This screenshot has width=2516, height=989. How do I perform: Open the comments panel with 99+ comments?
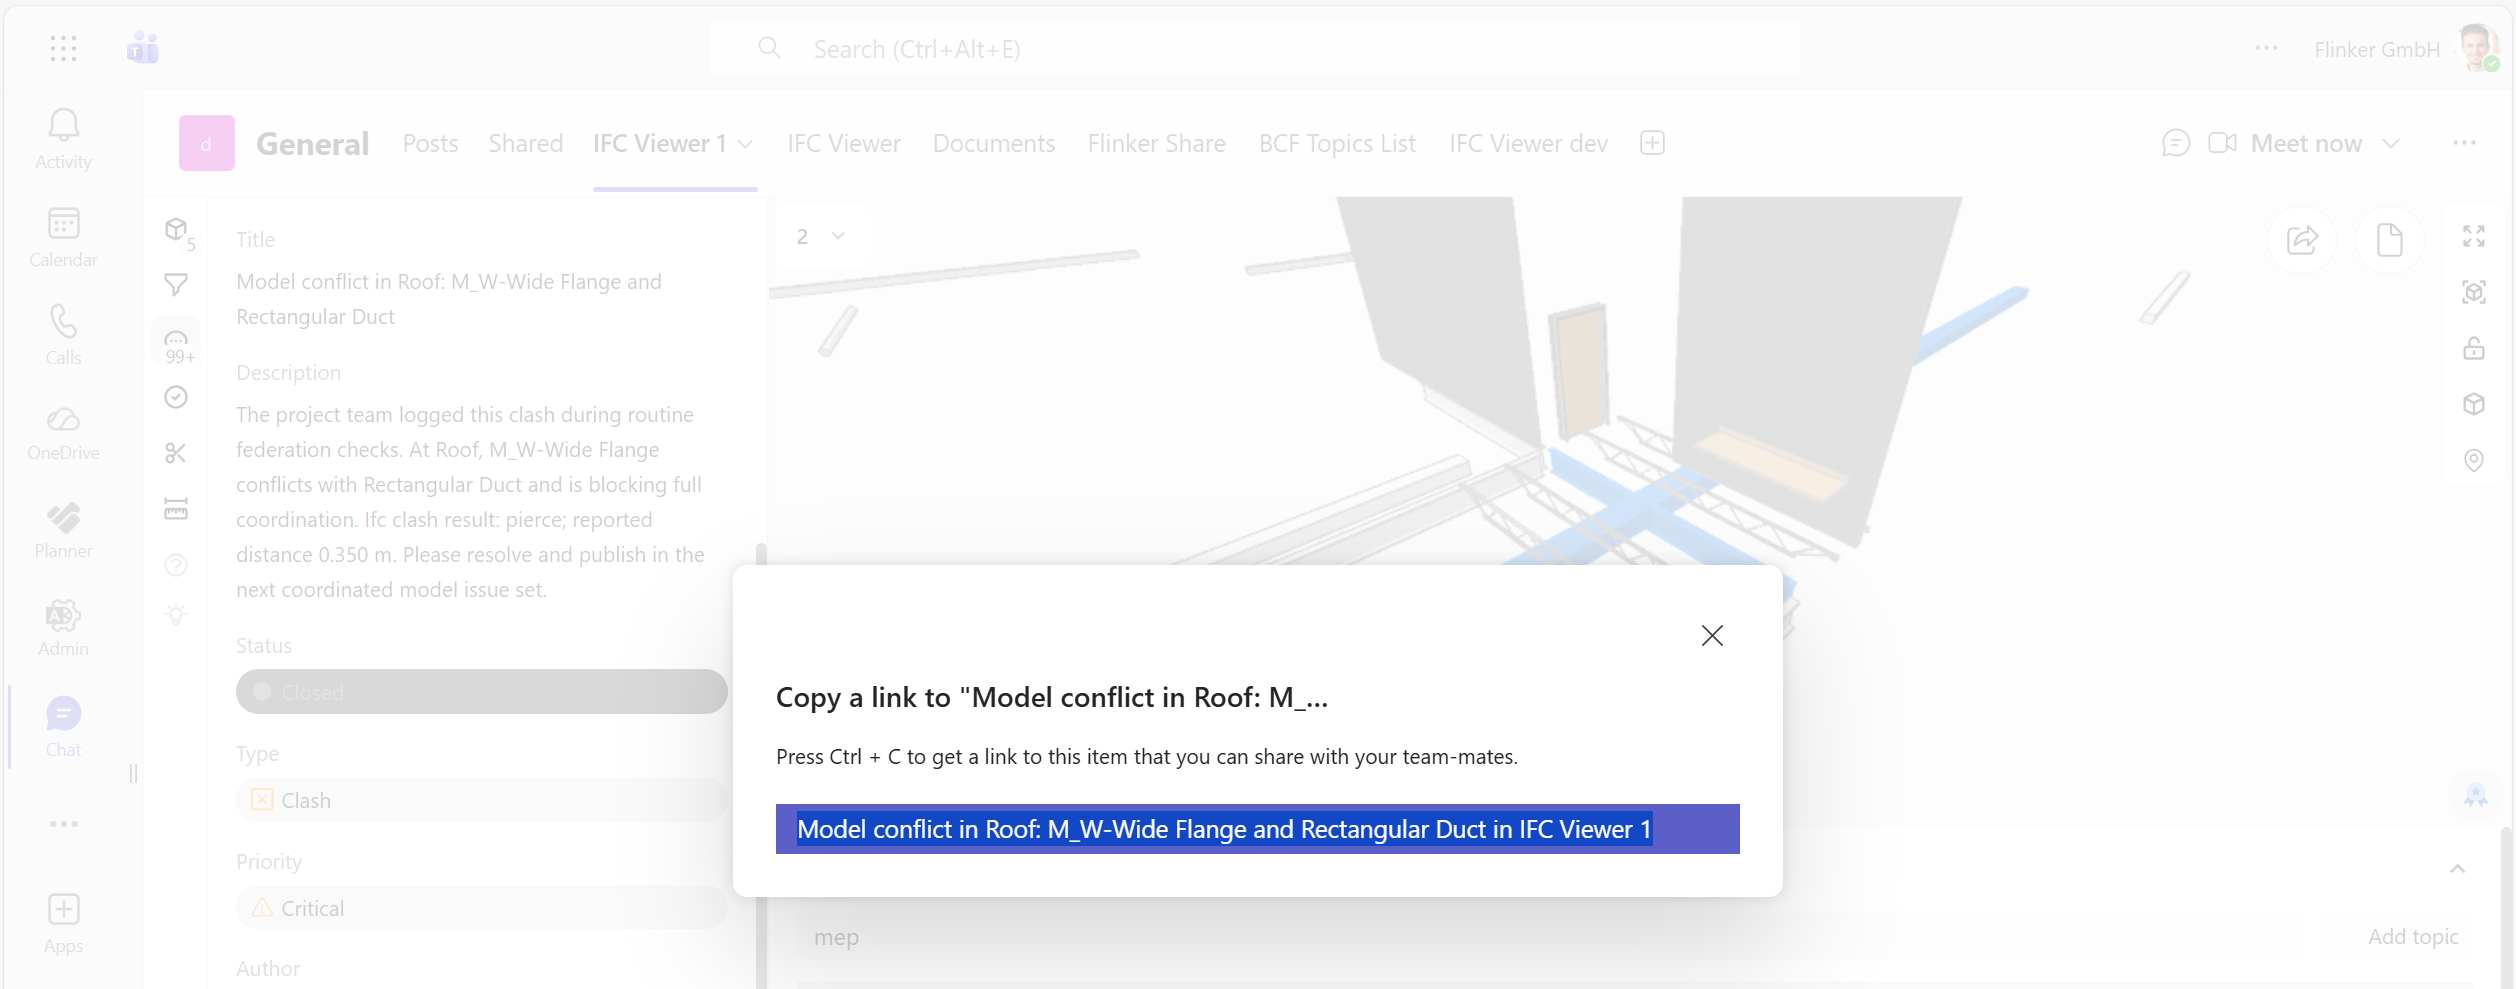(176, 340)
